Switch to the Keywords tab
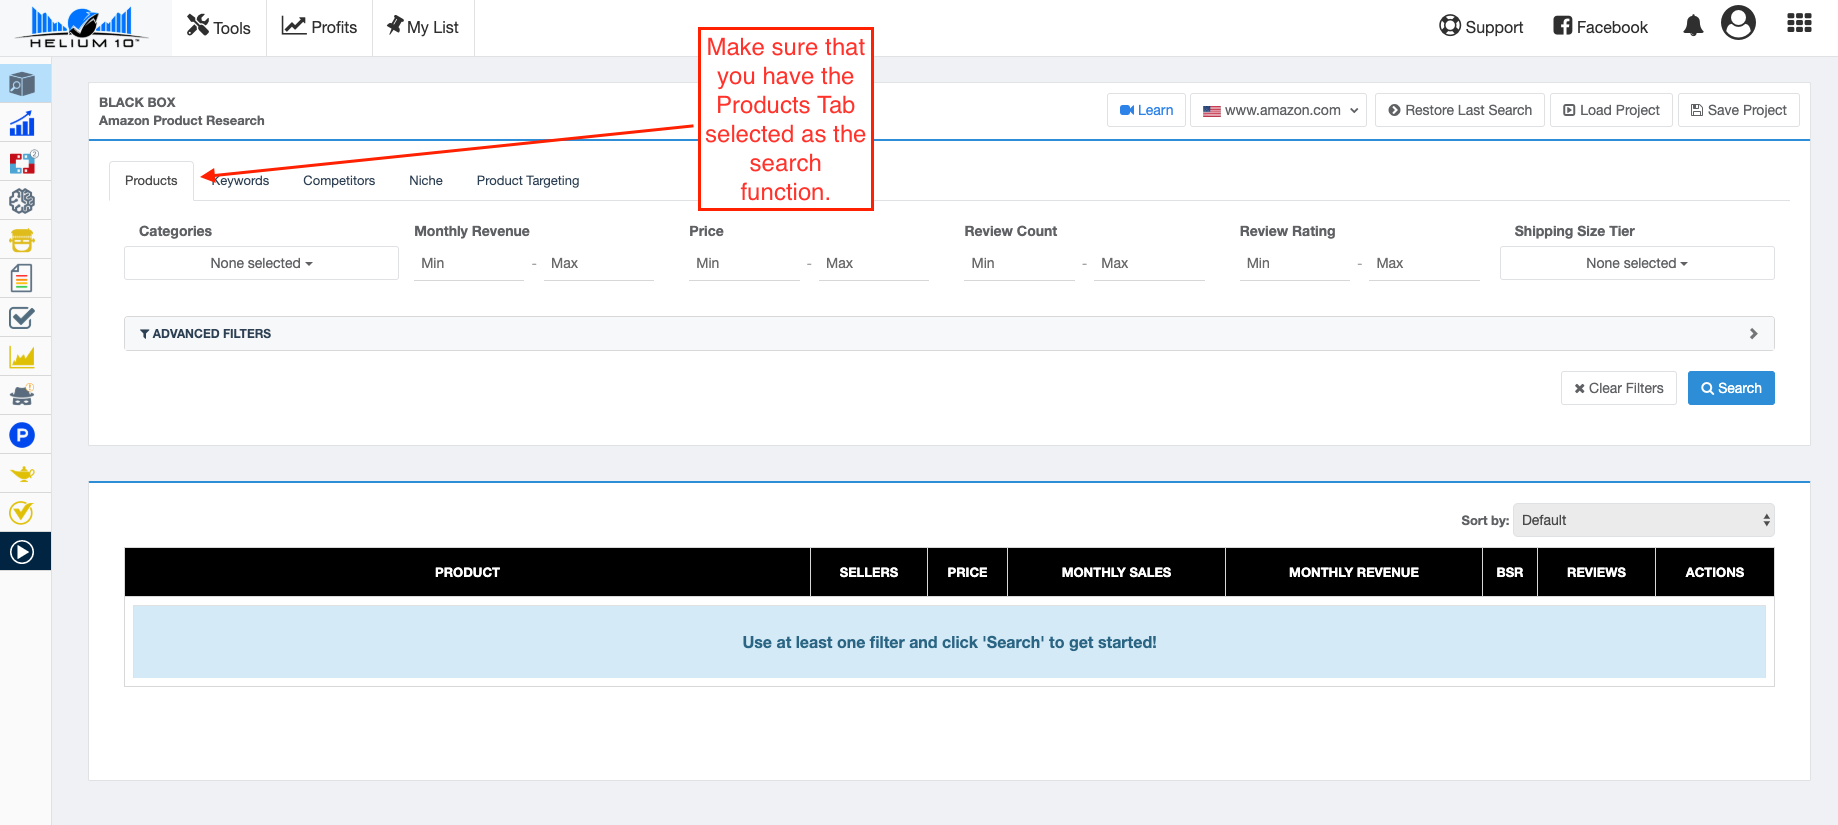Screen dimensions: 1838x825 [x=241, y=181]
